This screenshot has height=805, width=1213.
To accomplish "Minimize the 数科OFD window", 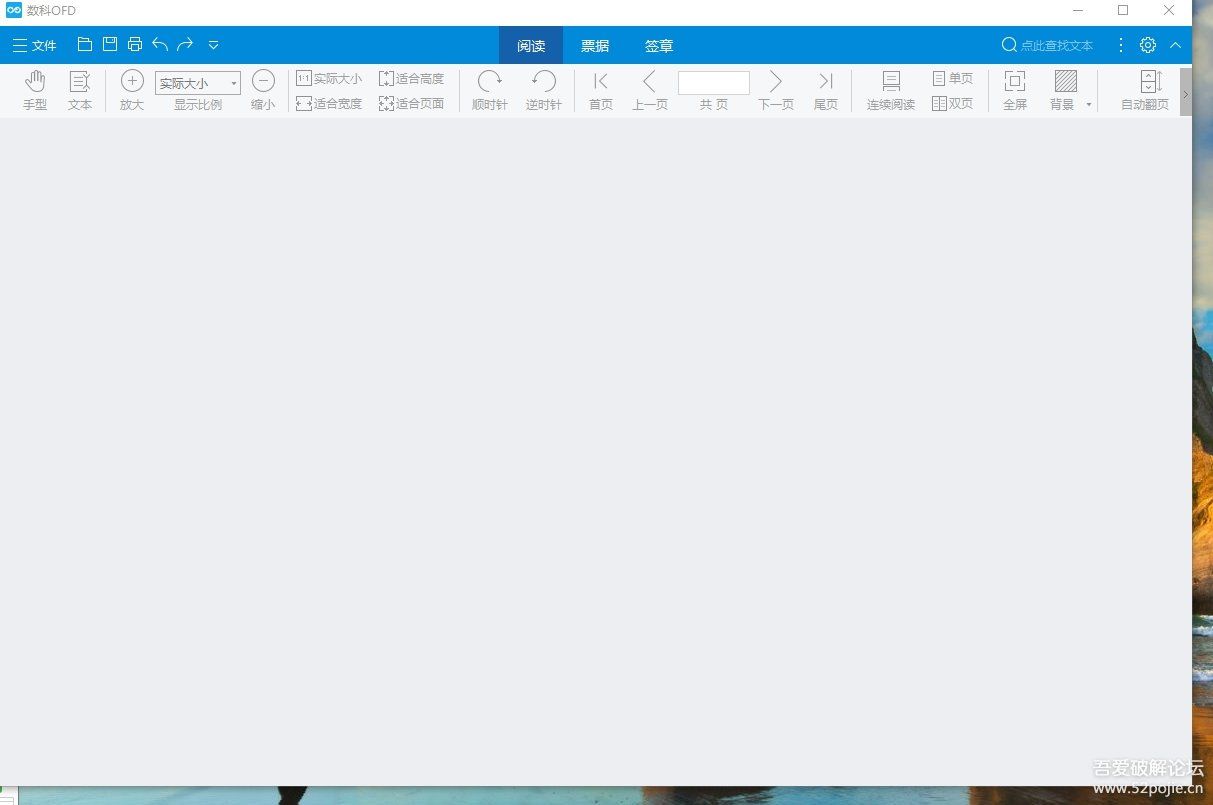I will pos(1078,10).
